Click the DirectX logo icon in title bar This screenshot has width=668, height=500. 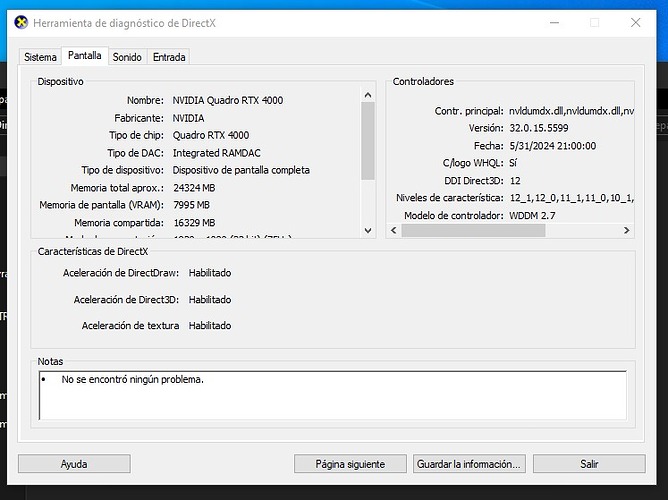pos(21,23)
